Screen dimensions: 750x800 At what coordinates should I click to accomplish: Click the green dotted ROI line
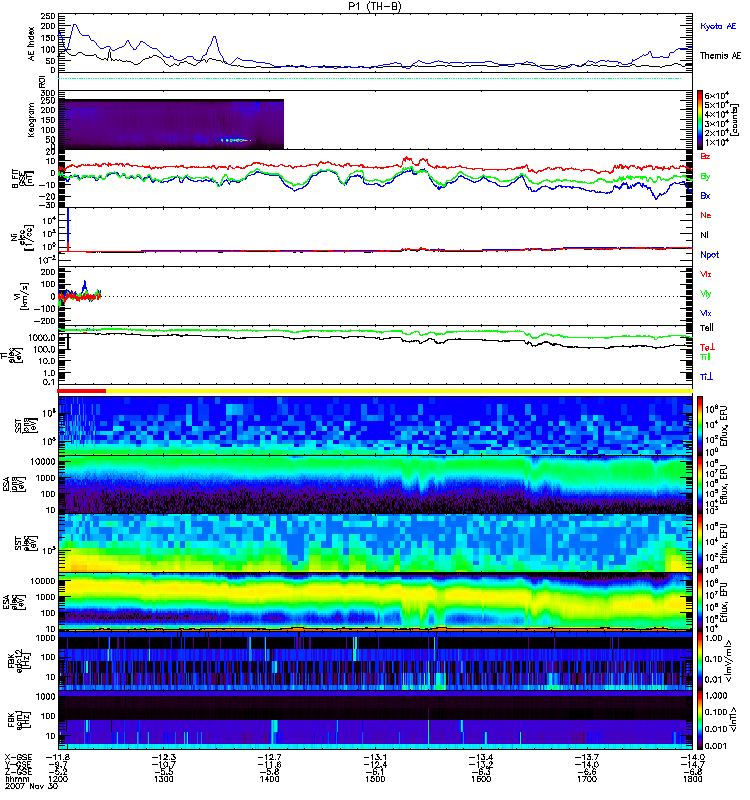[370, 79]
